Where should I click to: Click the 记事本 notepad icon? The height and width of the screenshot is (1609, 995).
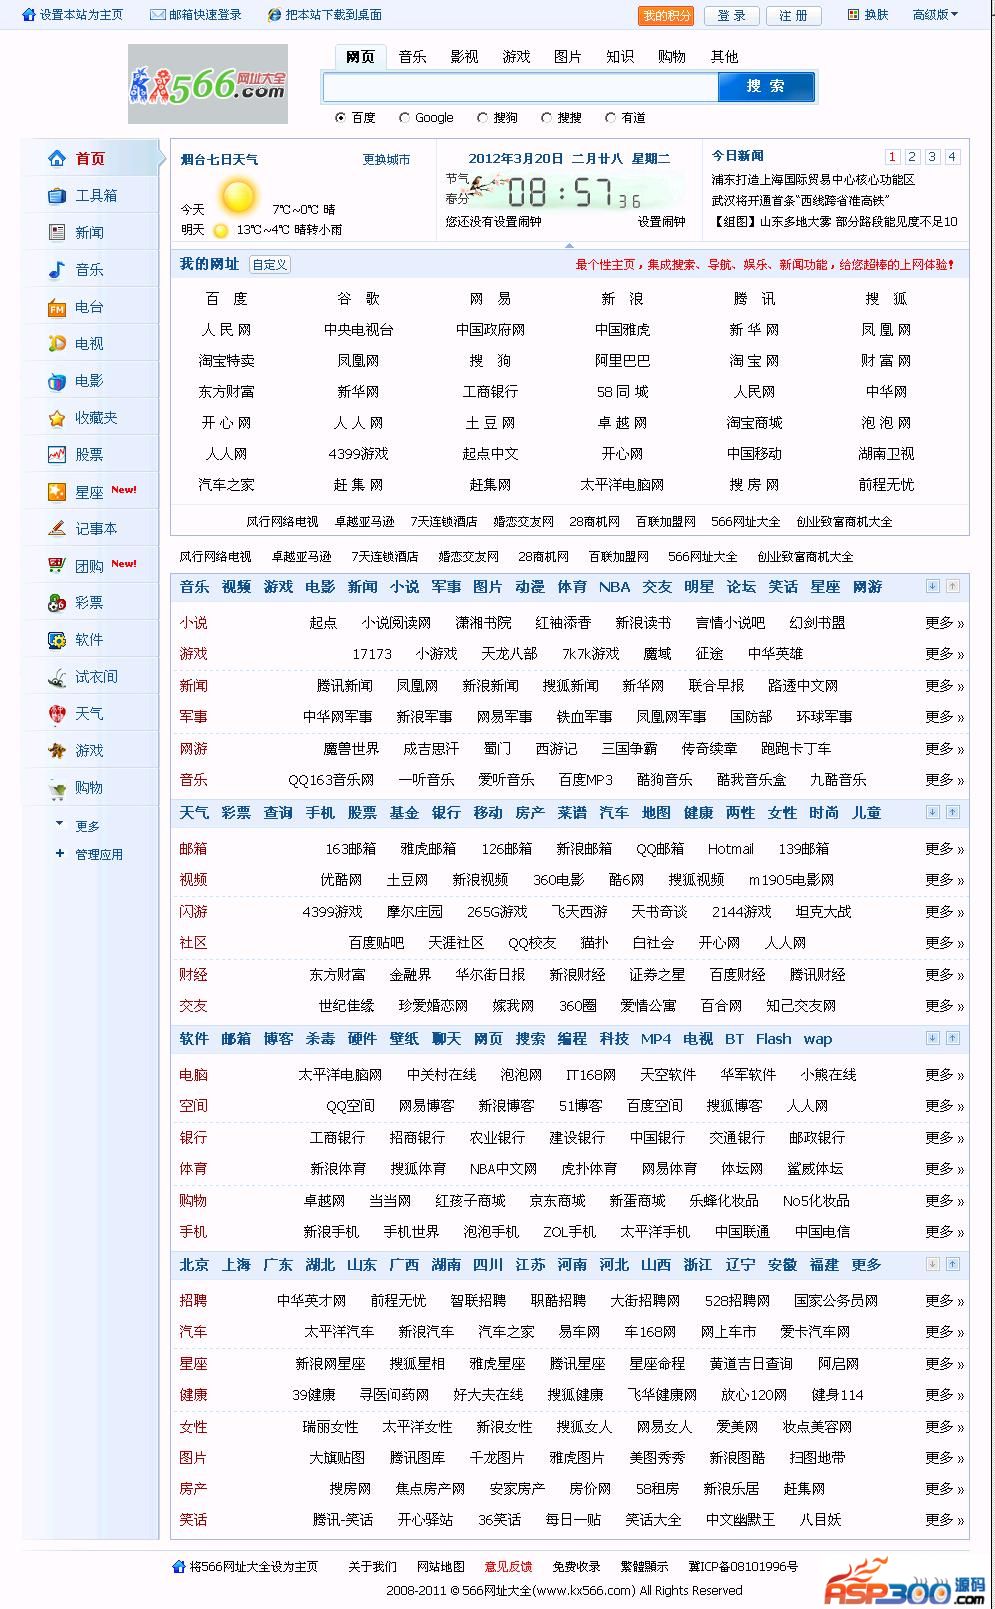57,528
